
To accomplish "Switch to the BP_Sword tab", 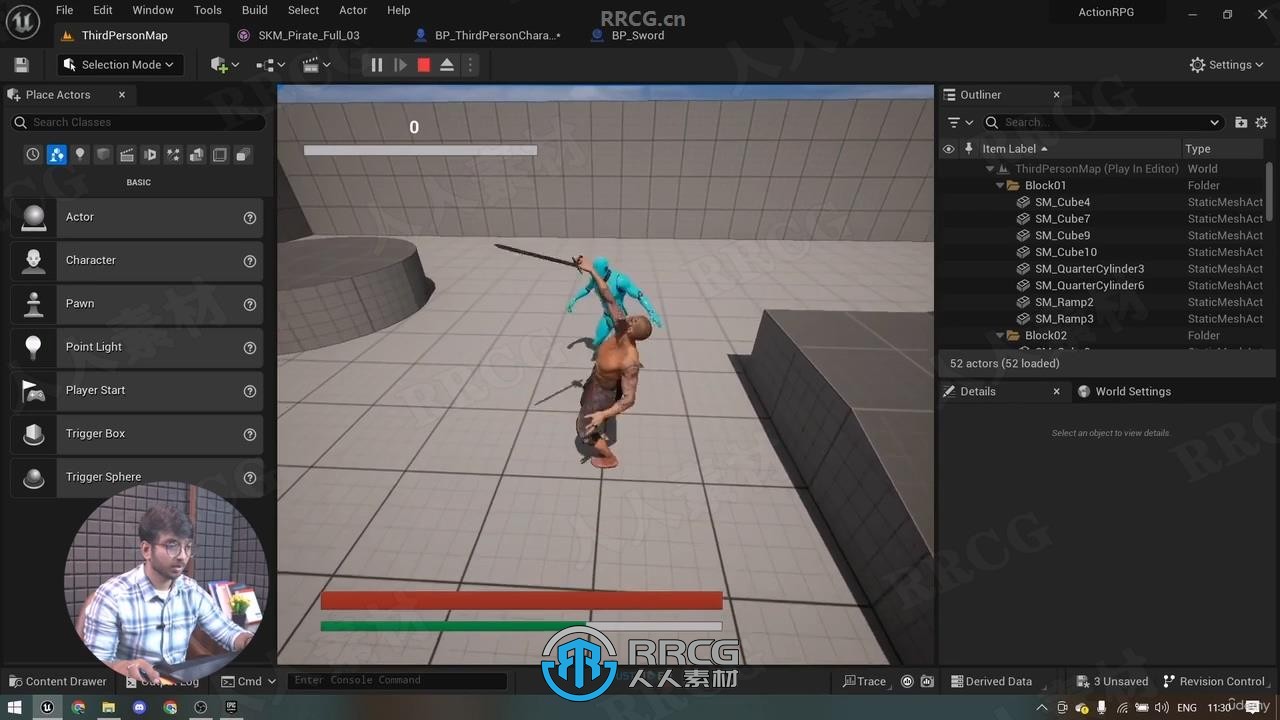I will pyautogui.click(x=638, y=35).
